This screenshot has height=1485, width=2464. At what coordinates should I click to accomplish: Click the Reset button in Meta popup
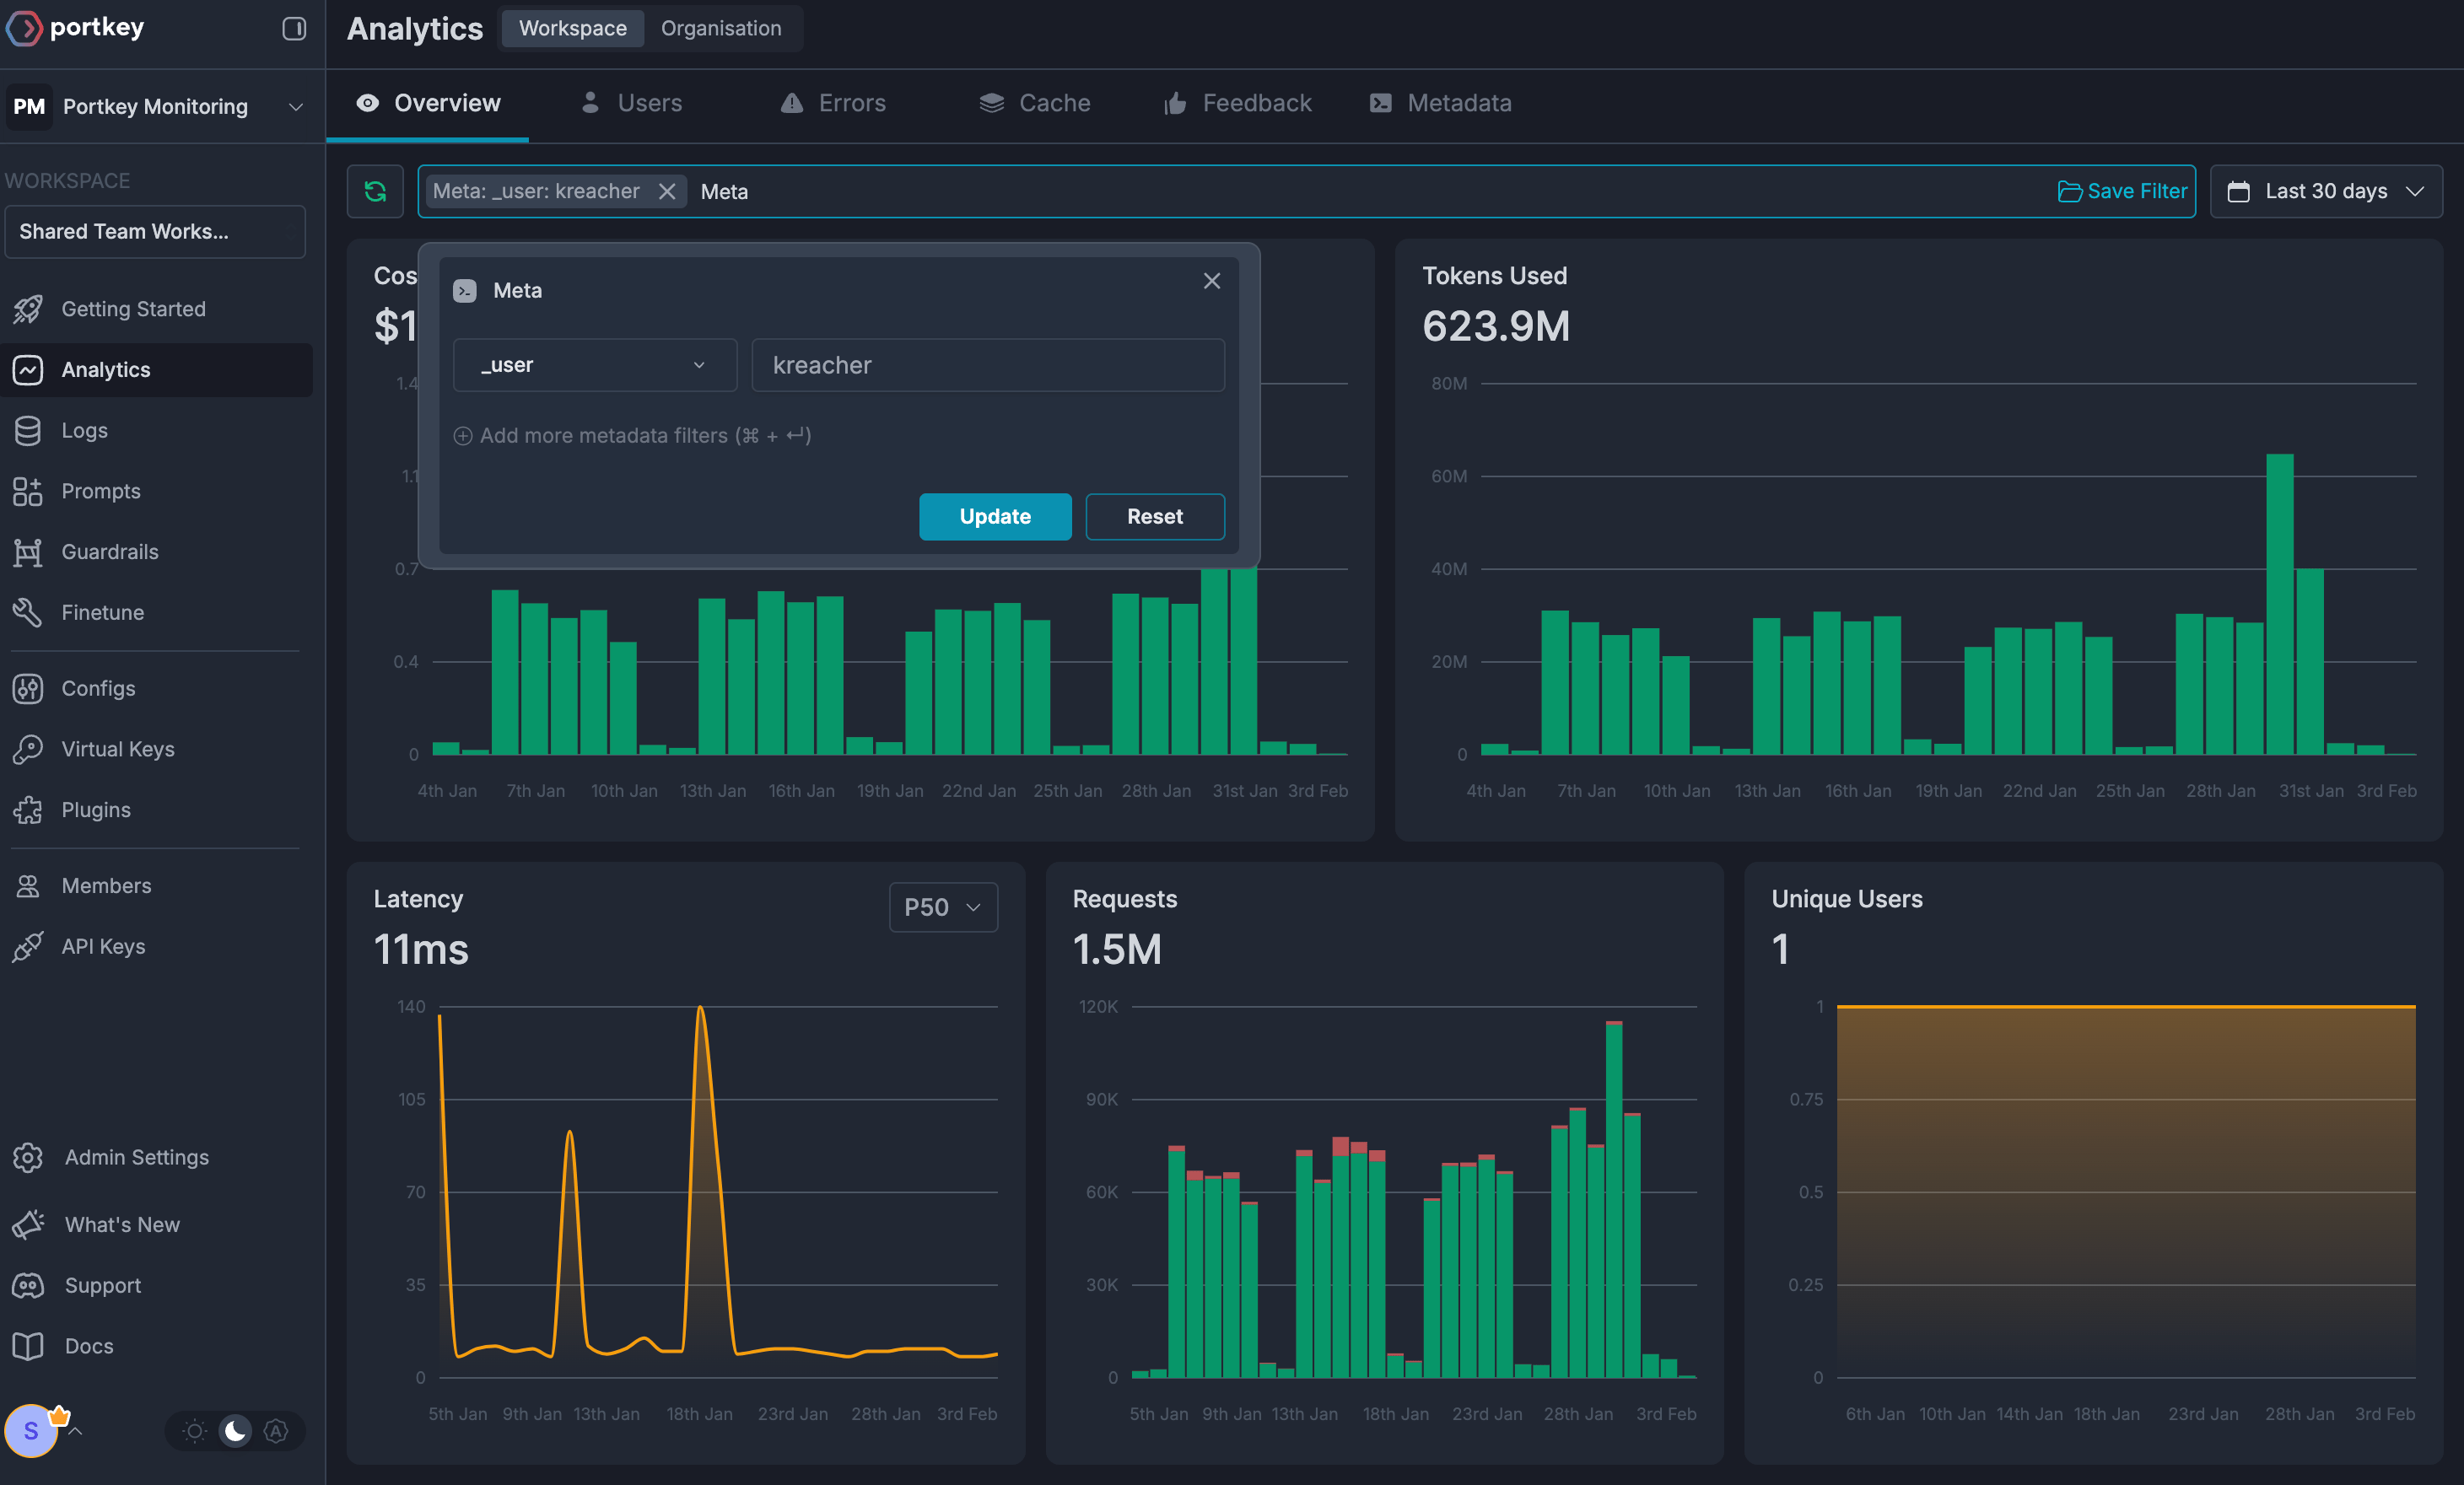coord(1155,516)
